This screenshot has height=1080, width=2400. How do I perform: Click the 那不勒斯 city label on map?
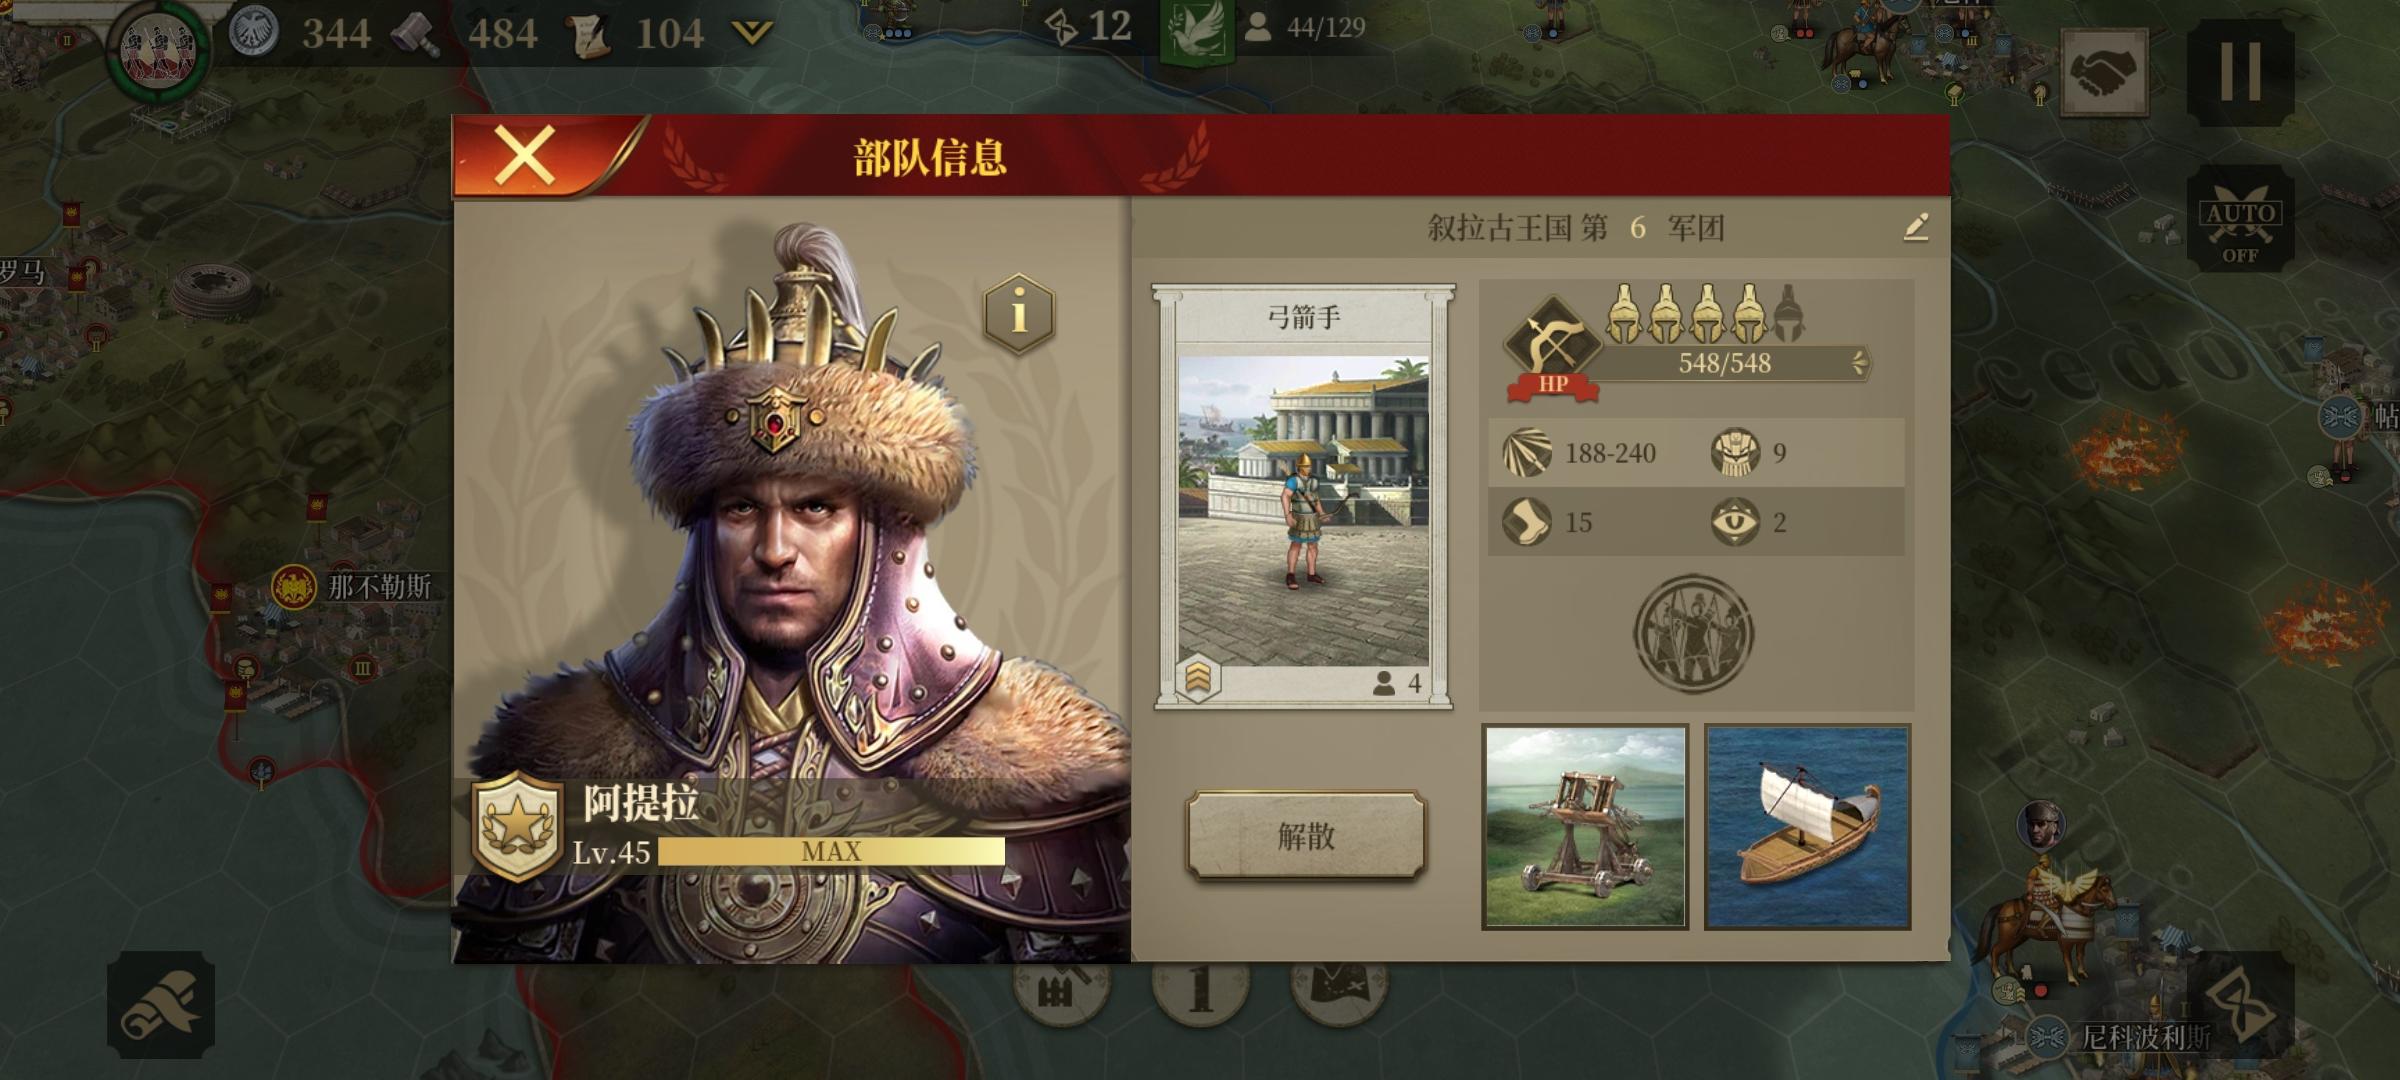380,586
